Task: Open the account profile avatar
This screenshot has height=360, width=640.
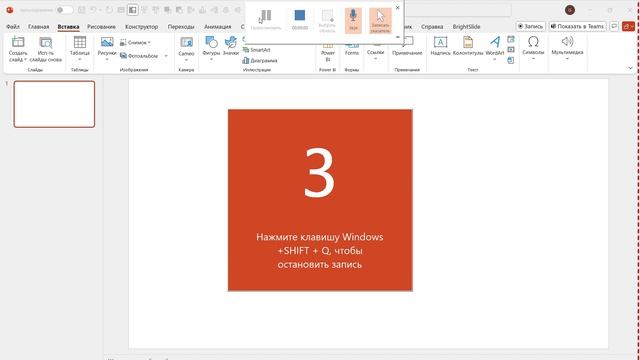Action: coord(570,10)
